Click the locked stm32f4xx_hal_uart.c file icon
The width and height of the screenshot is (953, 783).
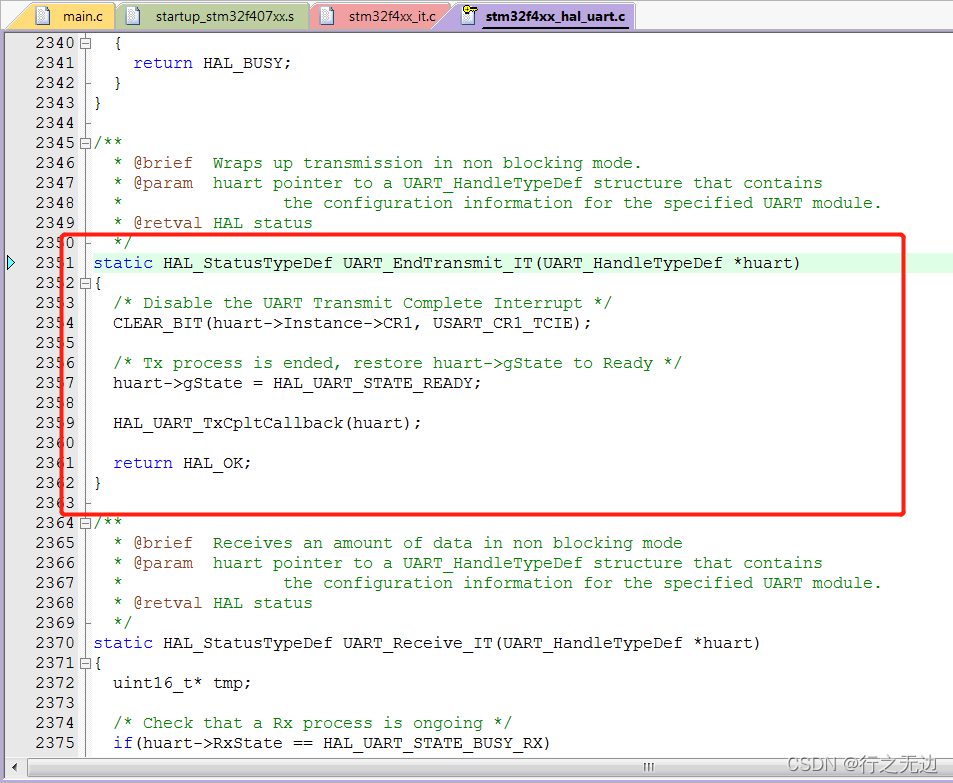click(469, 15)
